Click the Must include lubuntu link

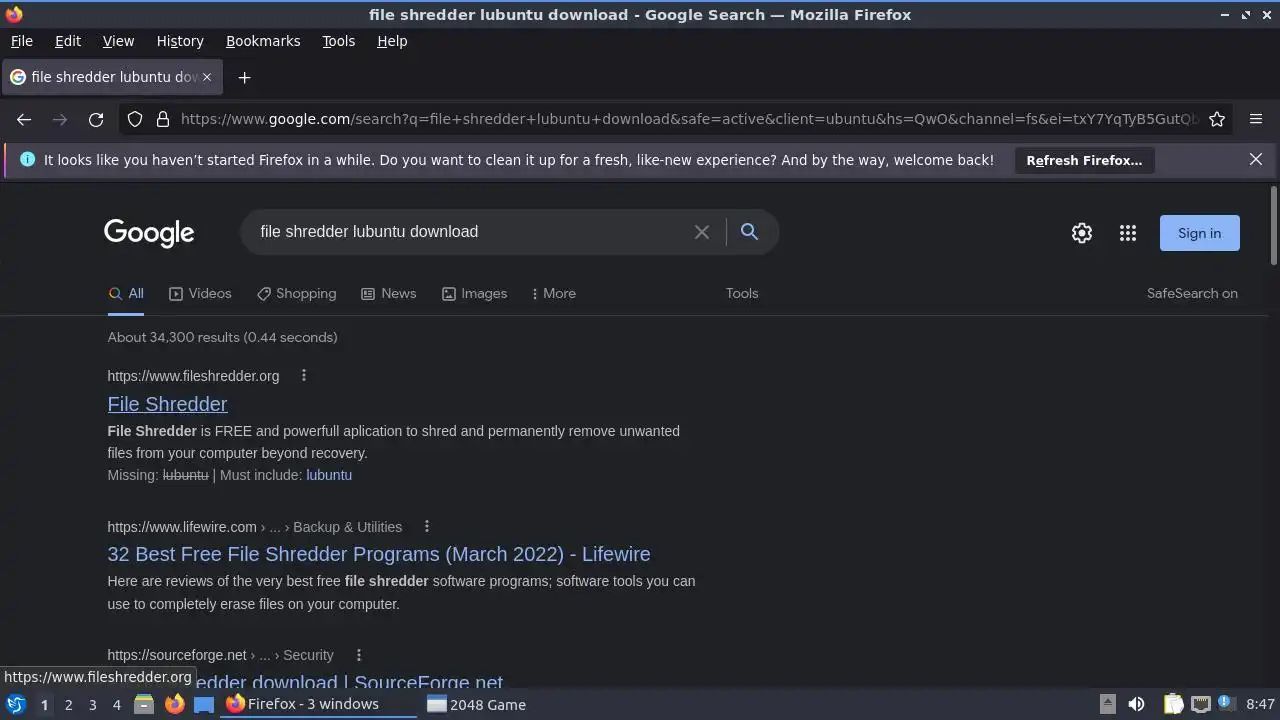329,475
